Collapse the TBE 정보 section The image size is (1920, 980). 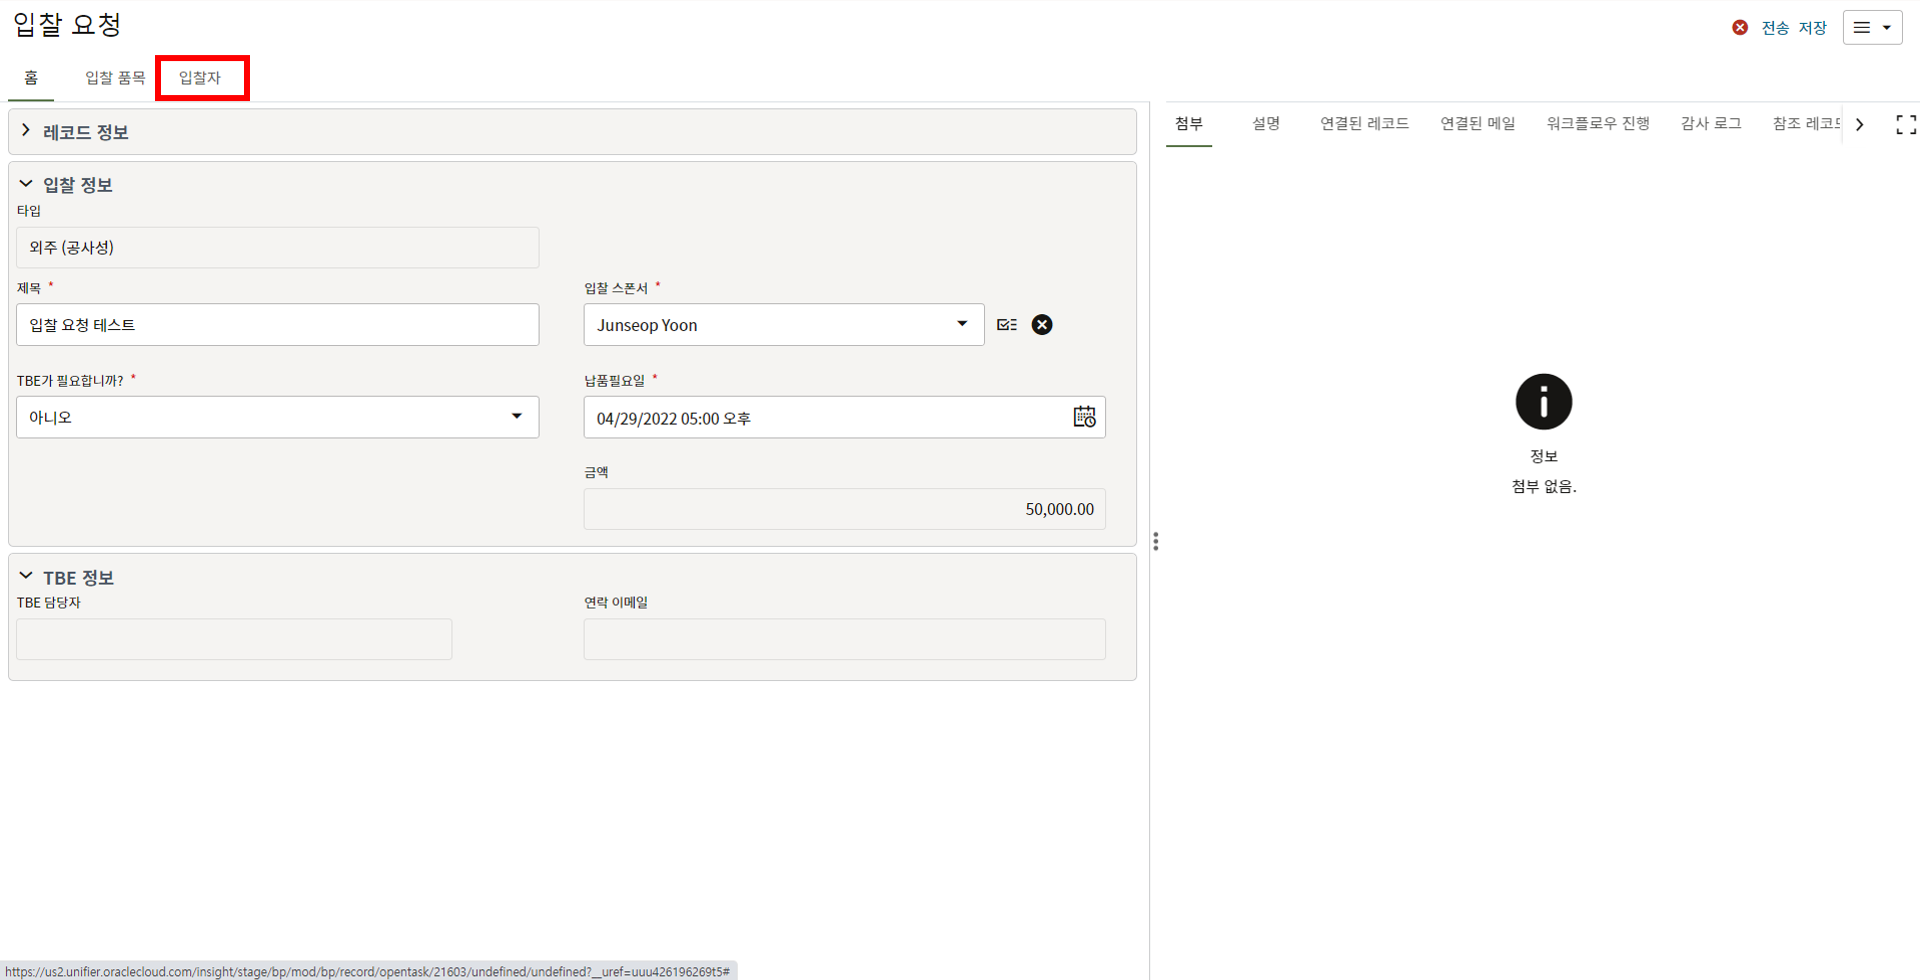pos(26,577)
